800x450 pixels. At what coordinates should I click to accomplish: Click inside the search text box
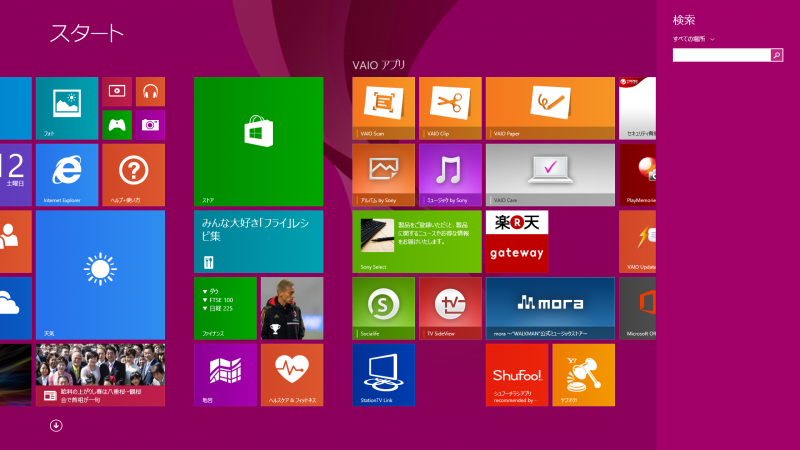[x=721, y=55]
